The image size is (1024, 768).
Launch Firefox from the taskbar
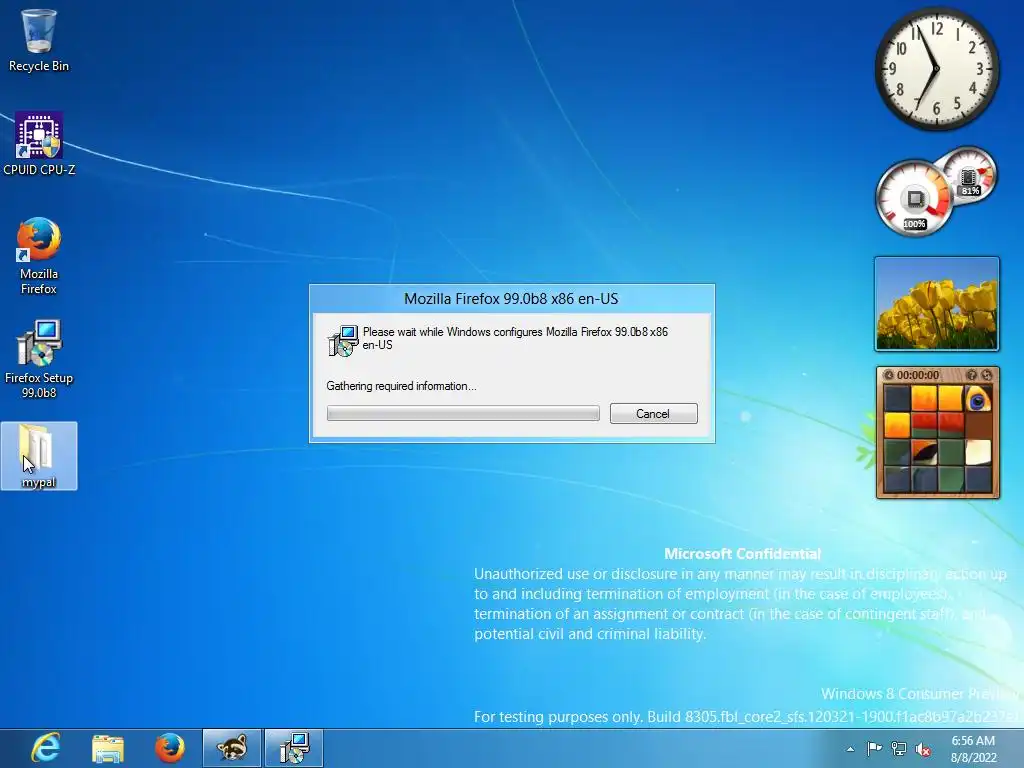[170, 748]
